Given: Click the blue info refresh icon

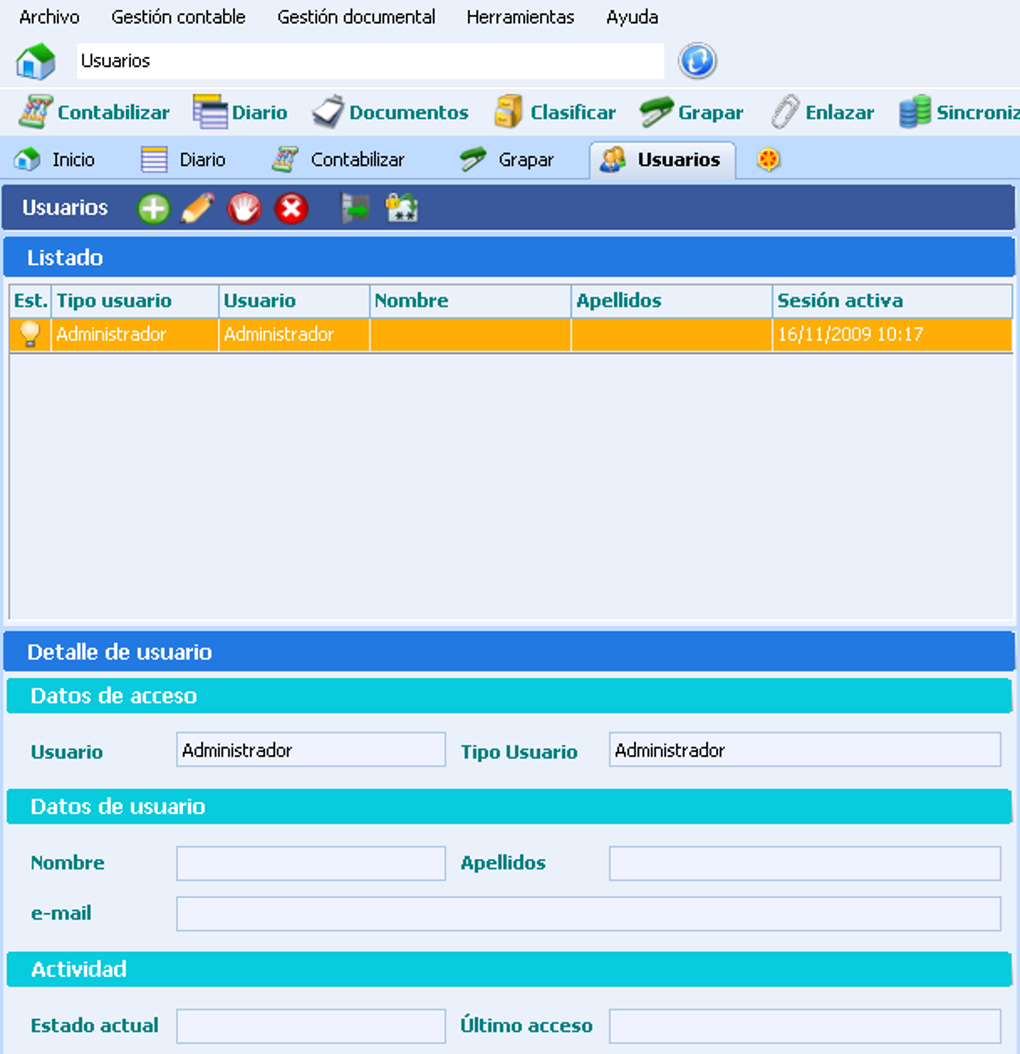Looking at the screenshot, I should pyautogui.click(x=697, y=61).
